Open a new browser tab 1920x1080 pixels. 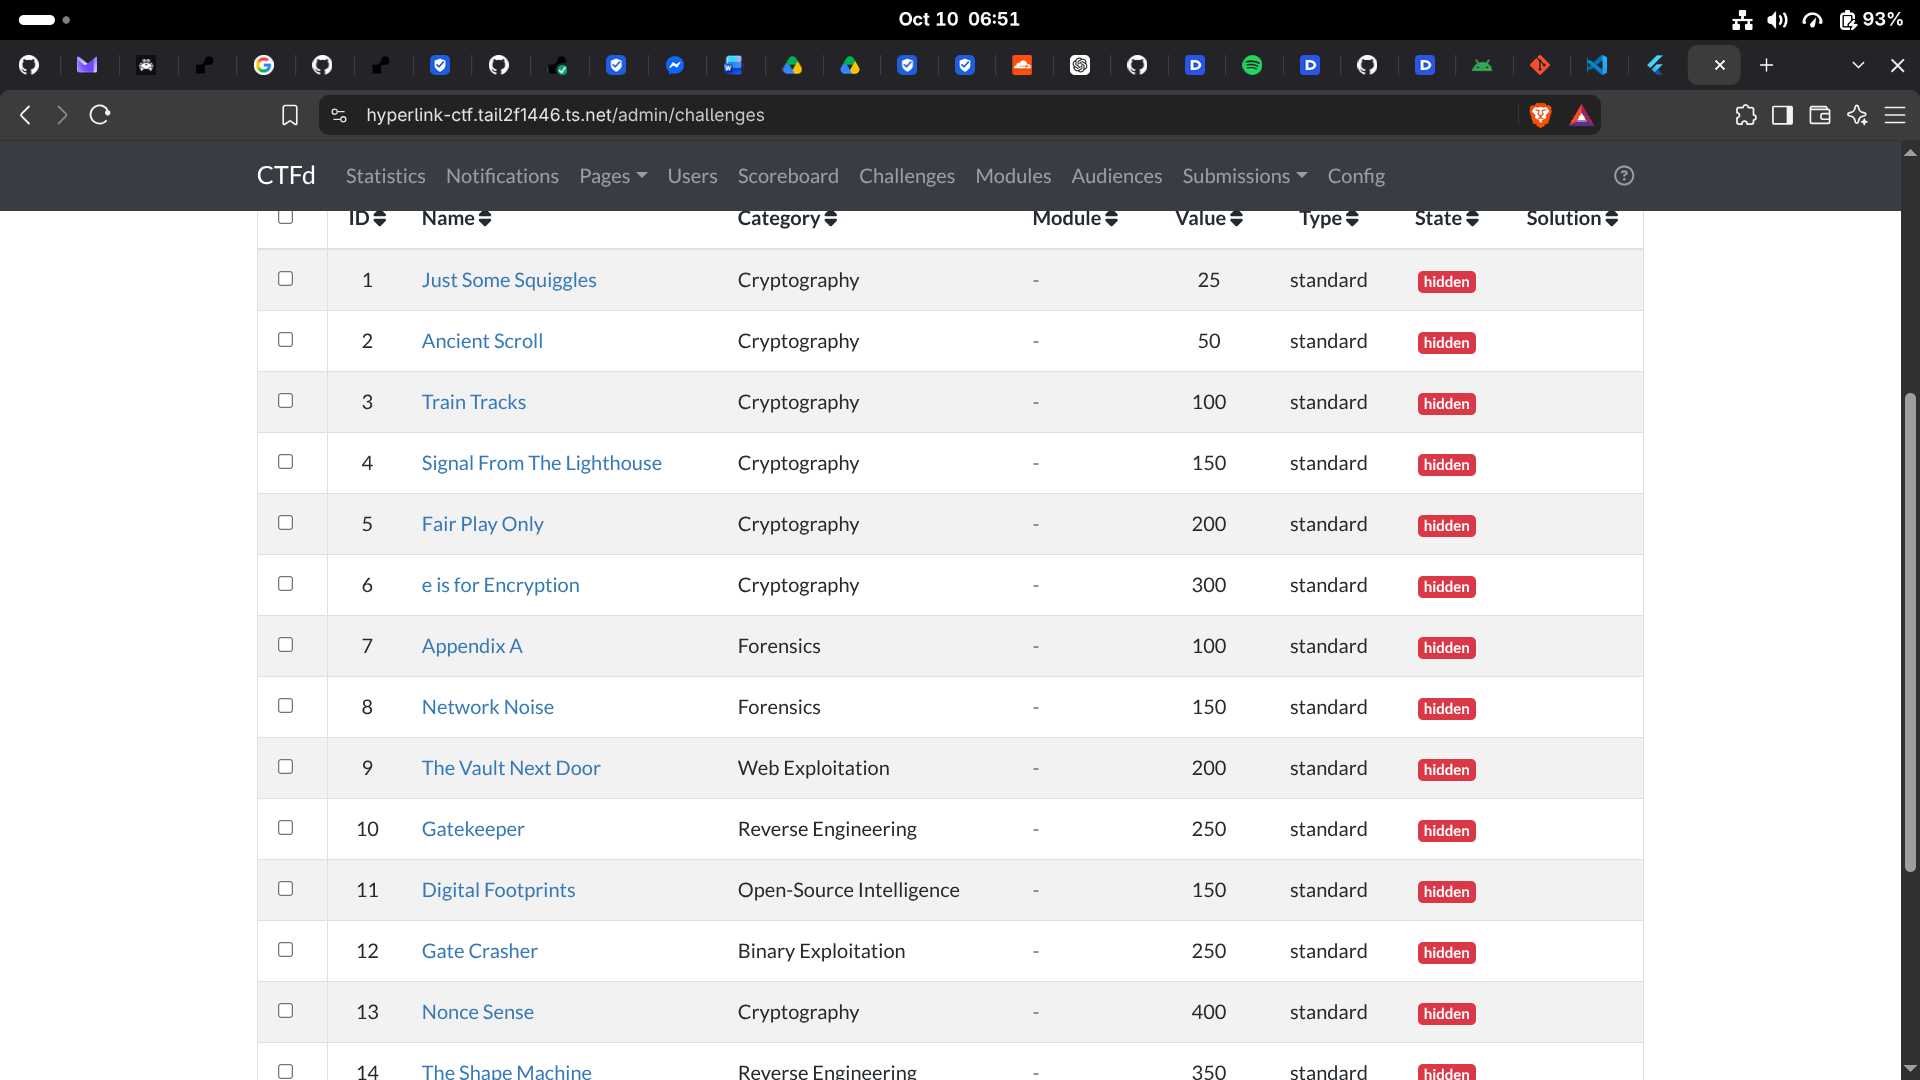pyautogui.click(x=1767, y=65)
